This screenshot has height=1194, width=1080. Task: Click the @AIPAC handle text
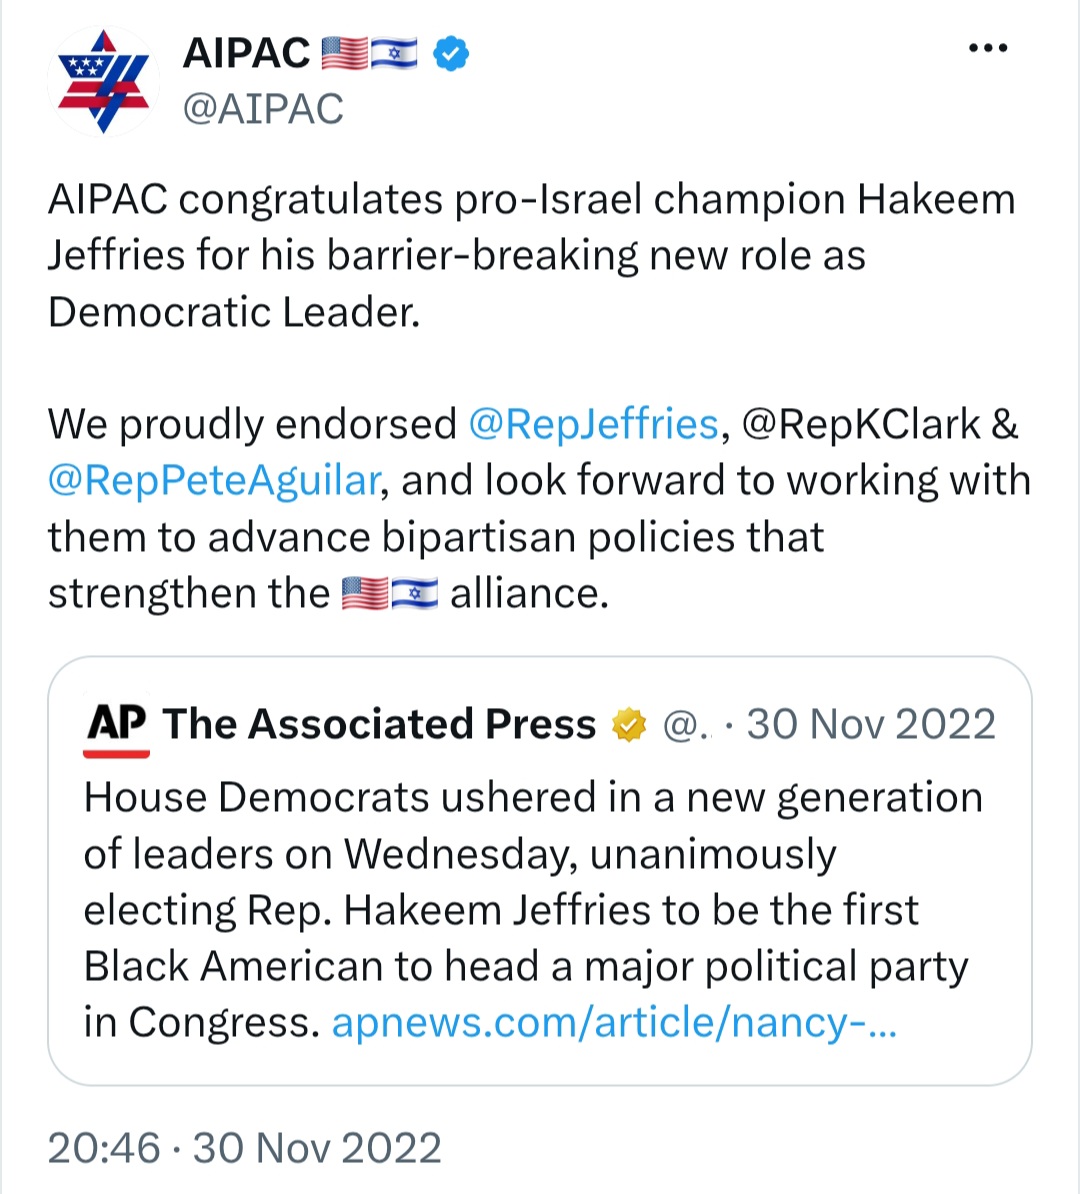tap(263, 109)
